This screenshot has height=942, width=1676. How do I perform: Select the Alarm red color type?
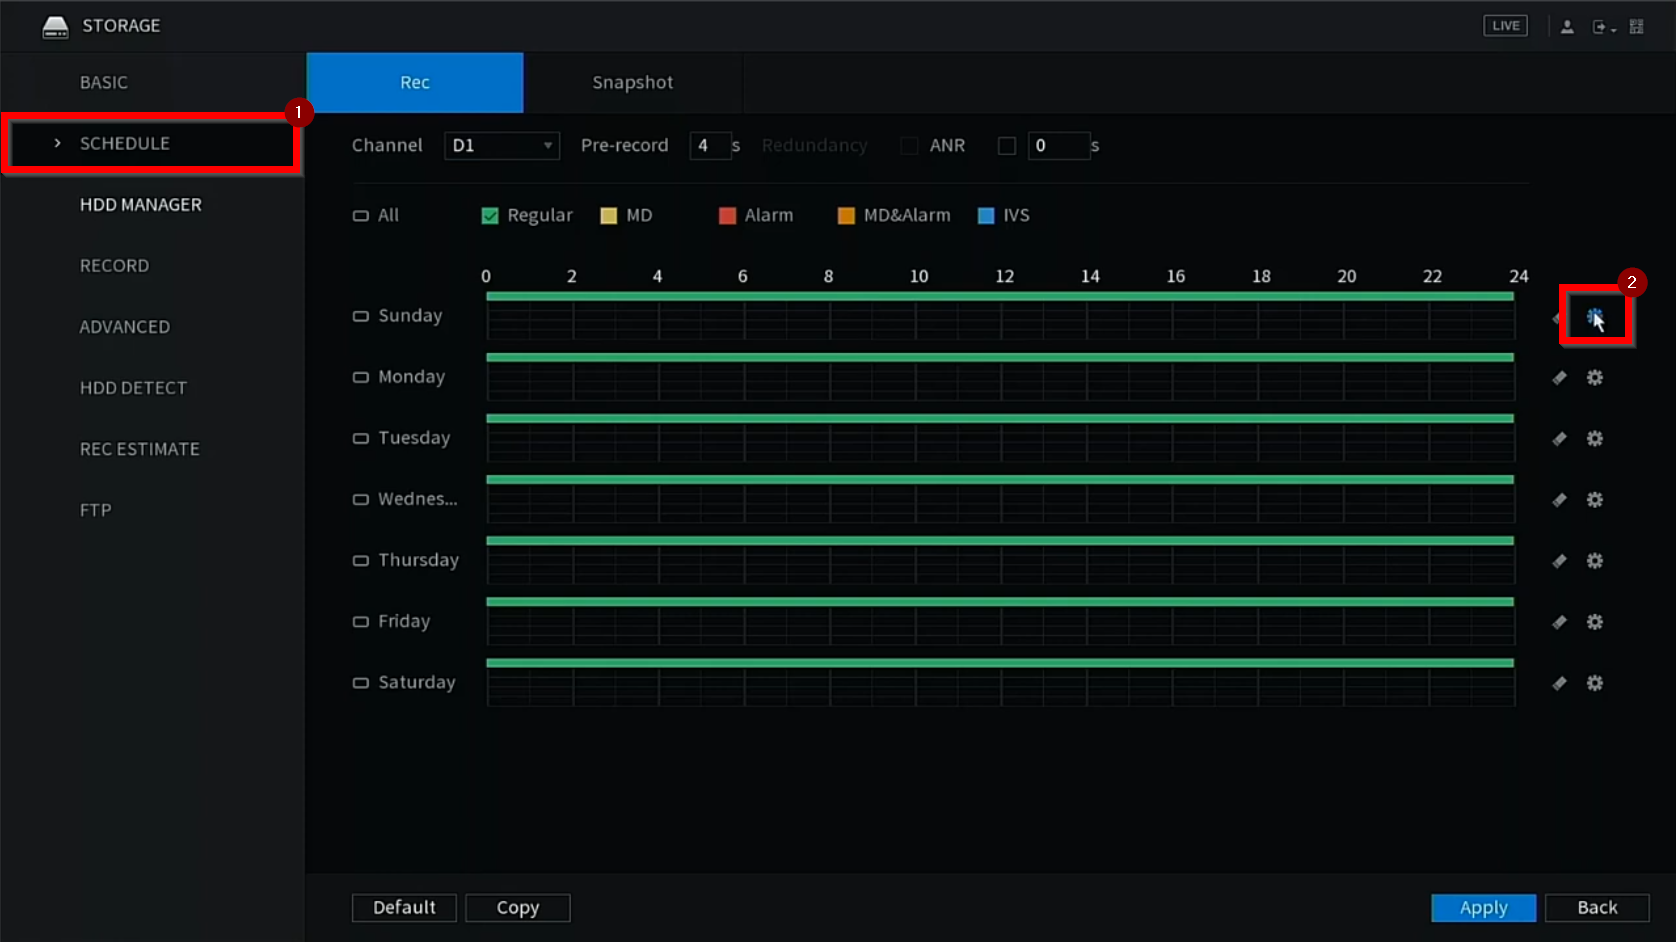pos(728,216)
